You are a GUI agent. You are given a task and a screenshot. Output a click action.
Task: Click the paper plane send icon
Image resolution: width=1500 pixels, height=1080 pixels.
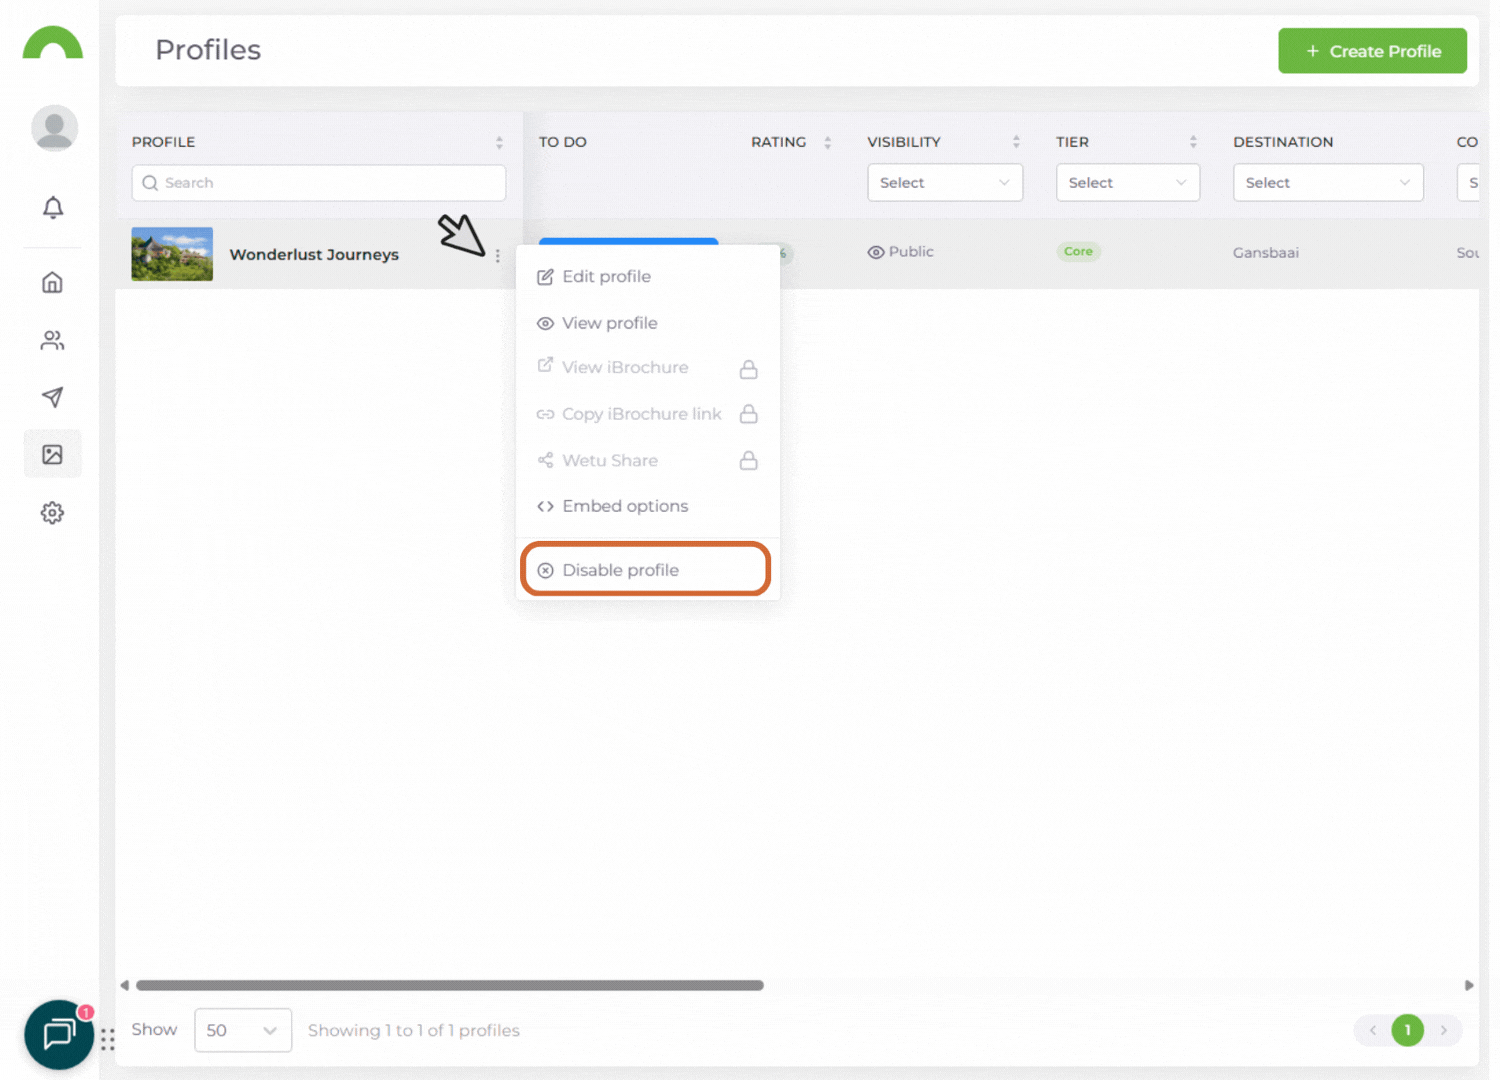click(x=53, y=397)
